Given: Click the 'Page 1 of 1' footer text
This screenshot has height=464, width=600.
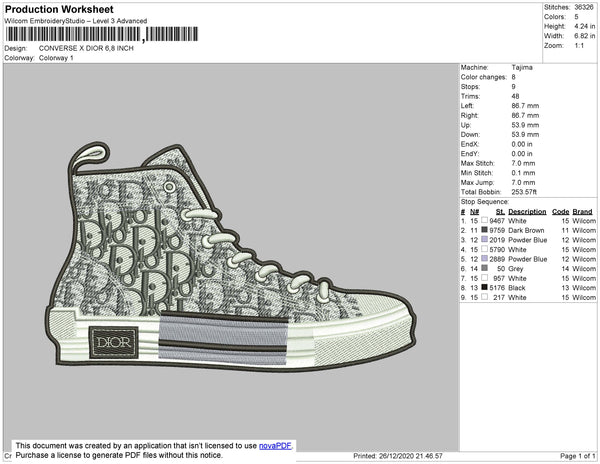Looking at the screenshot, I should pos(577,456).
